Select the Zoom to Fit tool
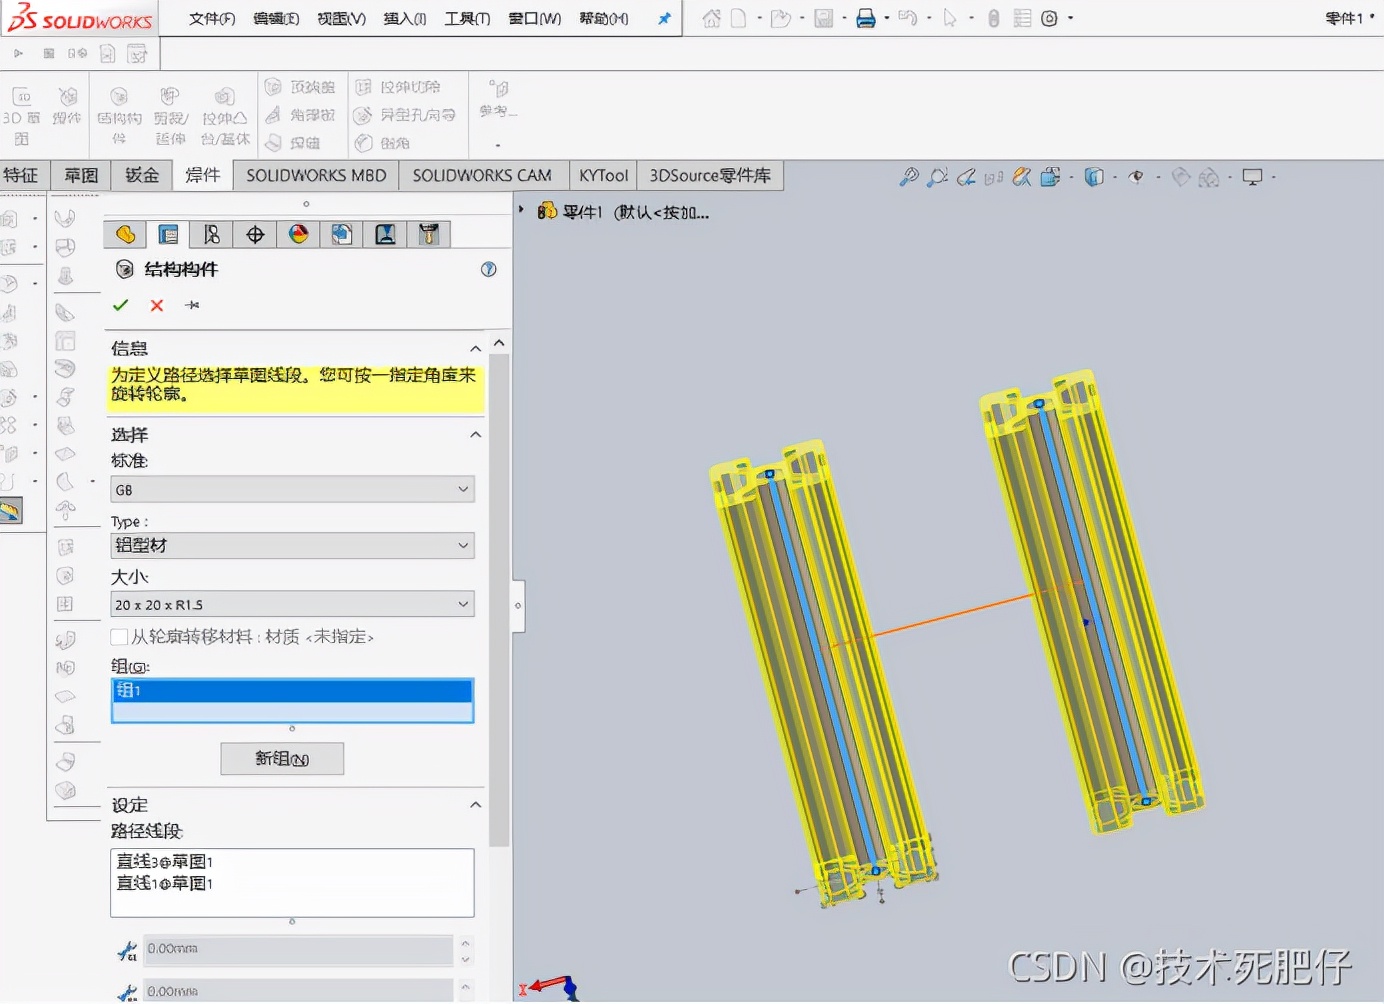 907,176
